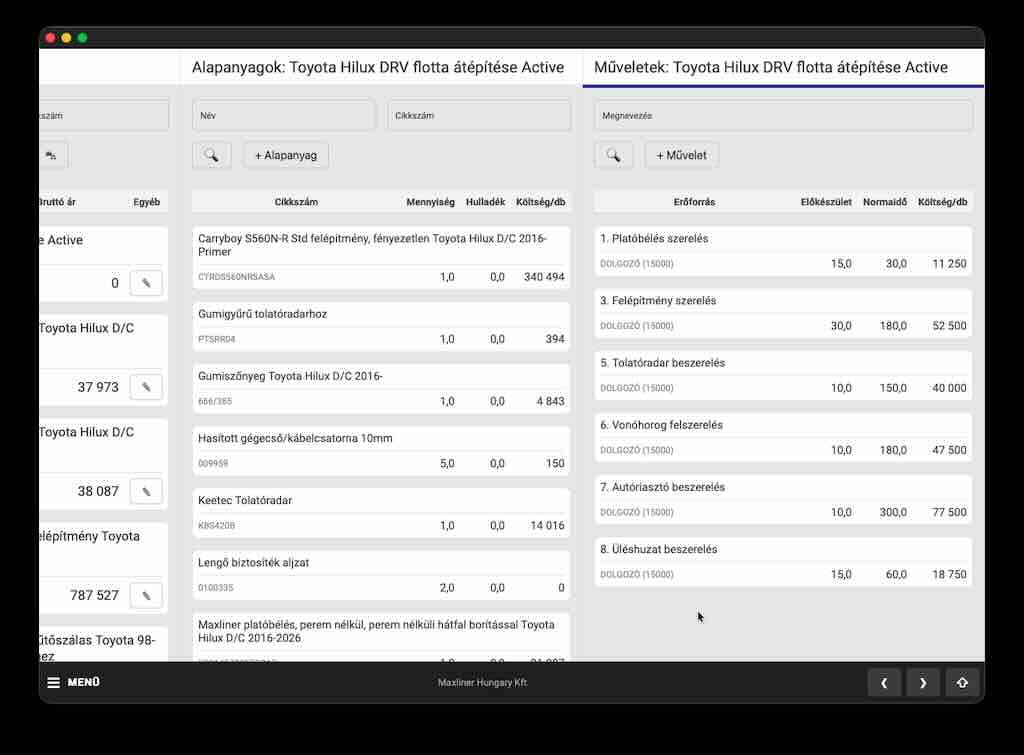Open the hamburger MENÜ
This screenshot has height=755, width=1024.
point(73,683)
